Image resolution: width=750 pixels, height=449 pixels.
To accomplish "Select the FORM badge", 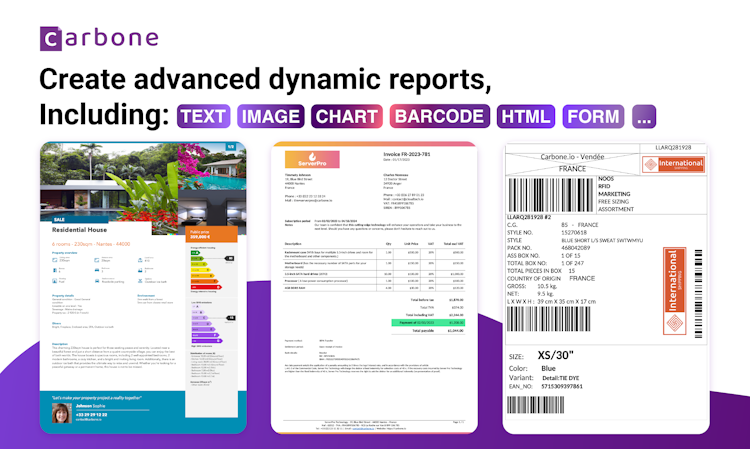I will [593, 116].
